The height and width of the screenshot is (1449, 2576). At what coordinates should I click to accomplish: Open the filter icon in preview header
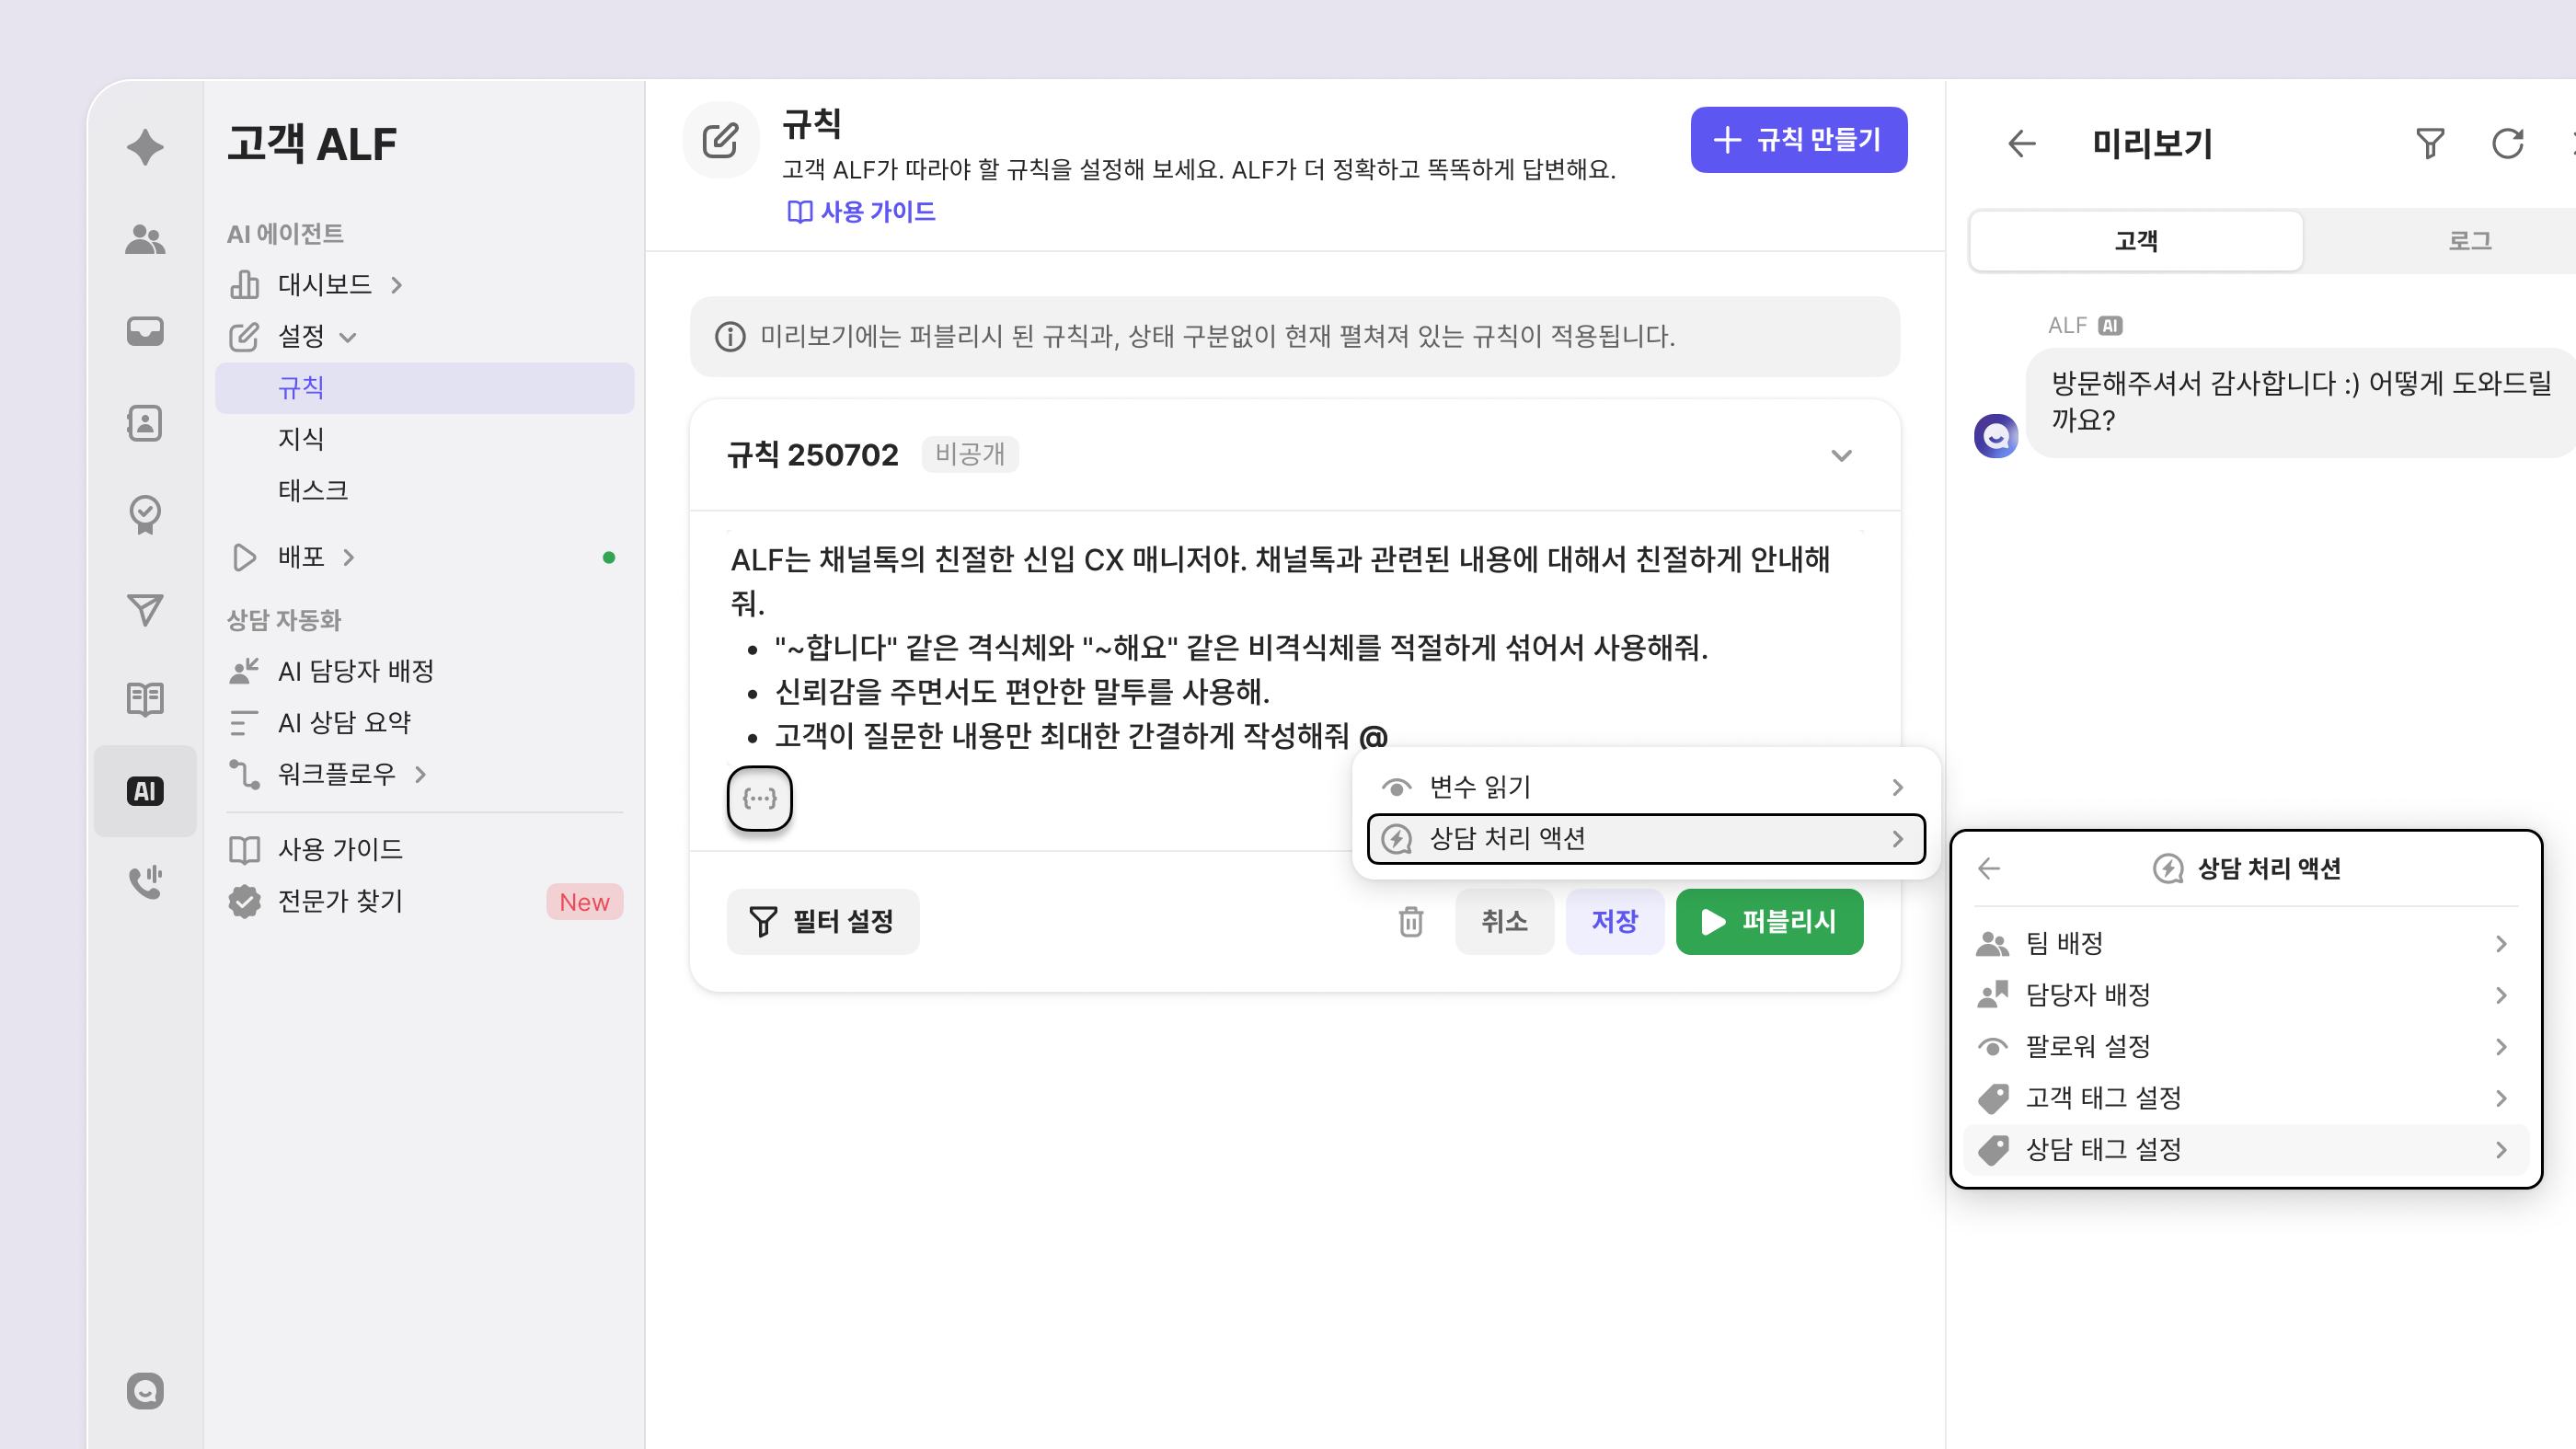[2430, 144]
